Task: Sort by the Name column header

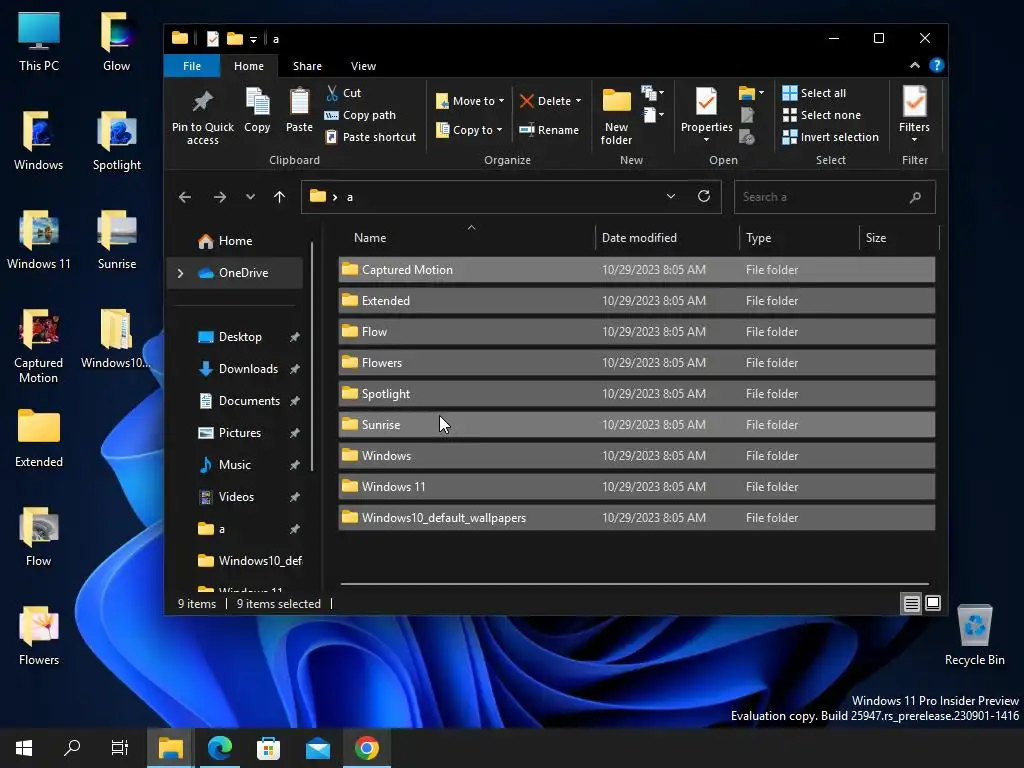Action: click(x=466, y=238)
